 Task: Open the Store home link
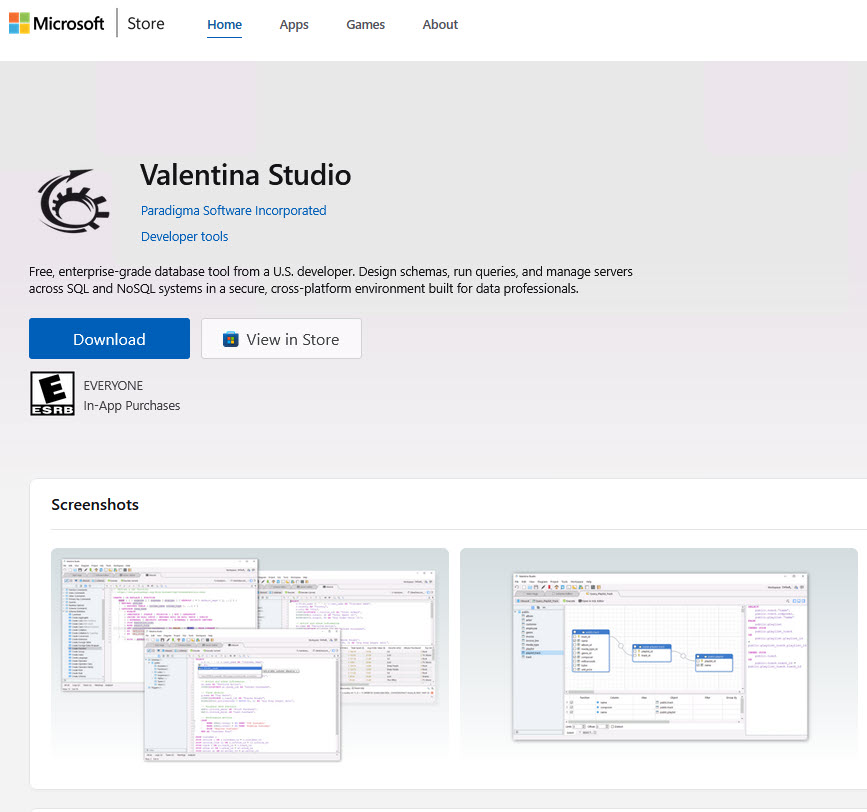click(145, 24)
